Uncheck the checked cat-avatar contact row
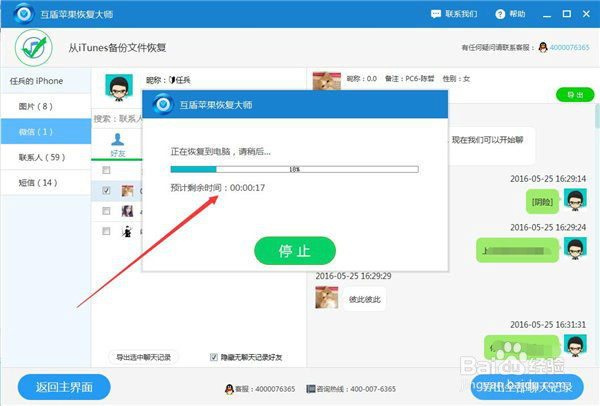This screenshot has width=600, height=406. pos(106,190)
